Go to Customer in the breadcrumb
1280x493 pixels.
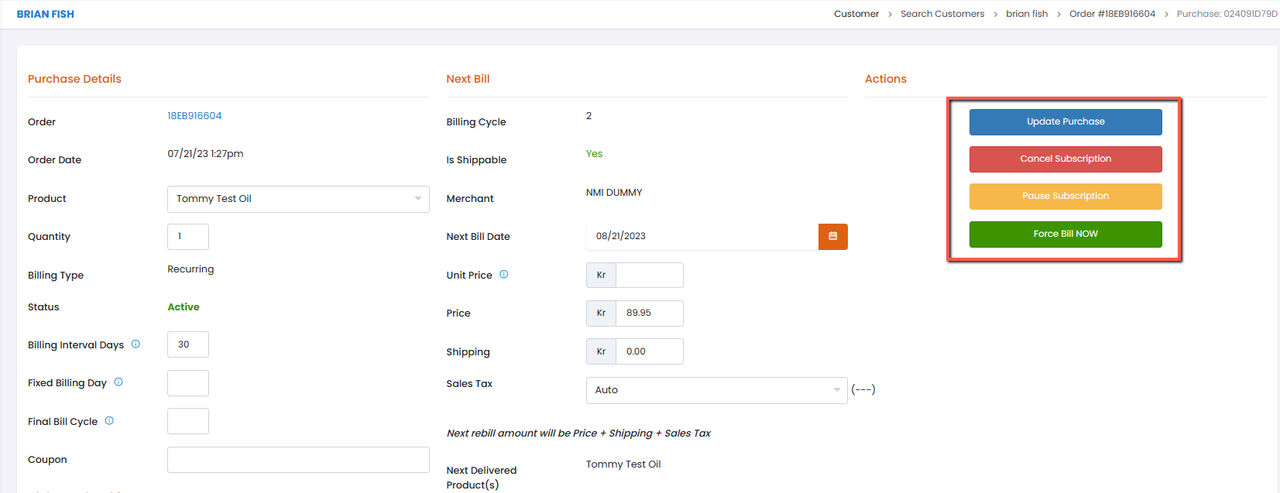[857, 14]
